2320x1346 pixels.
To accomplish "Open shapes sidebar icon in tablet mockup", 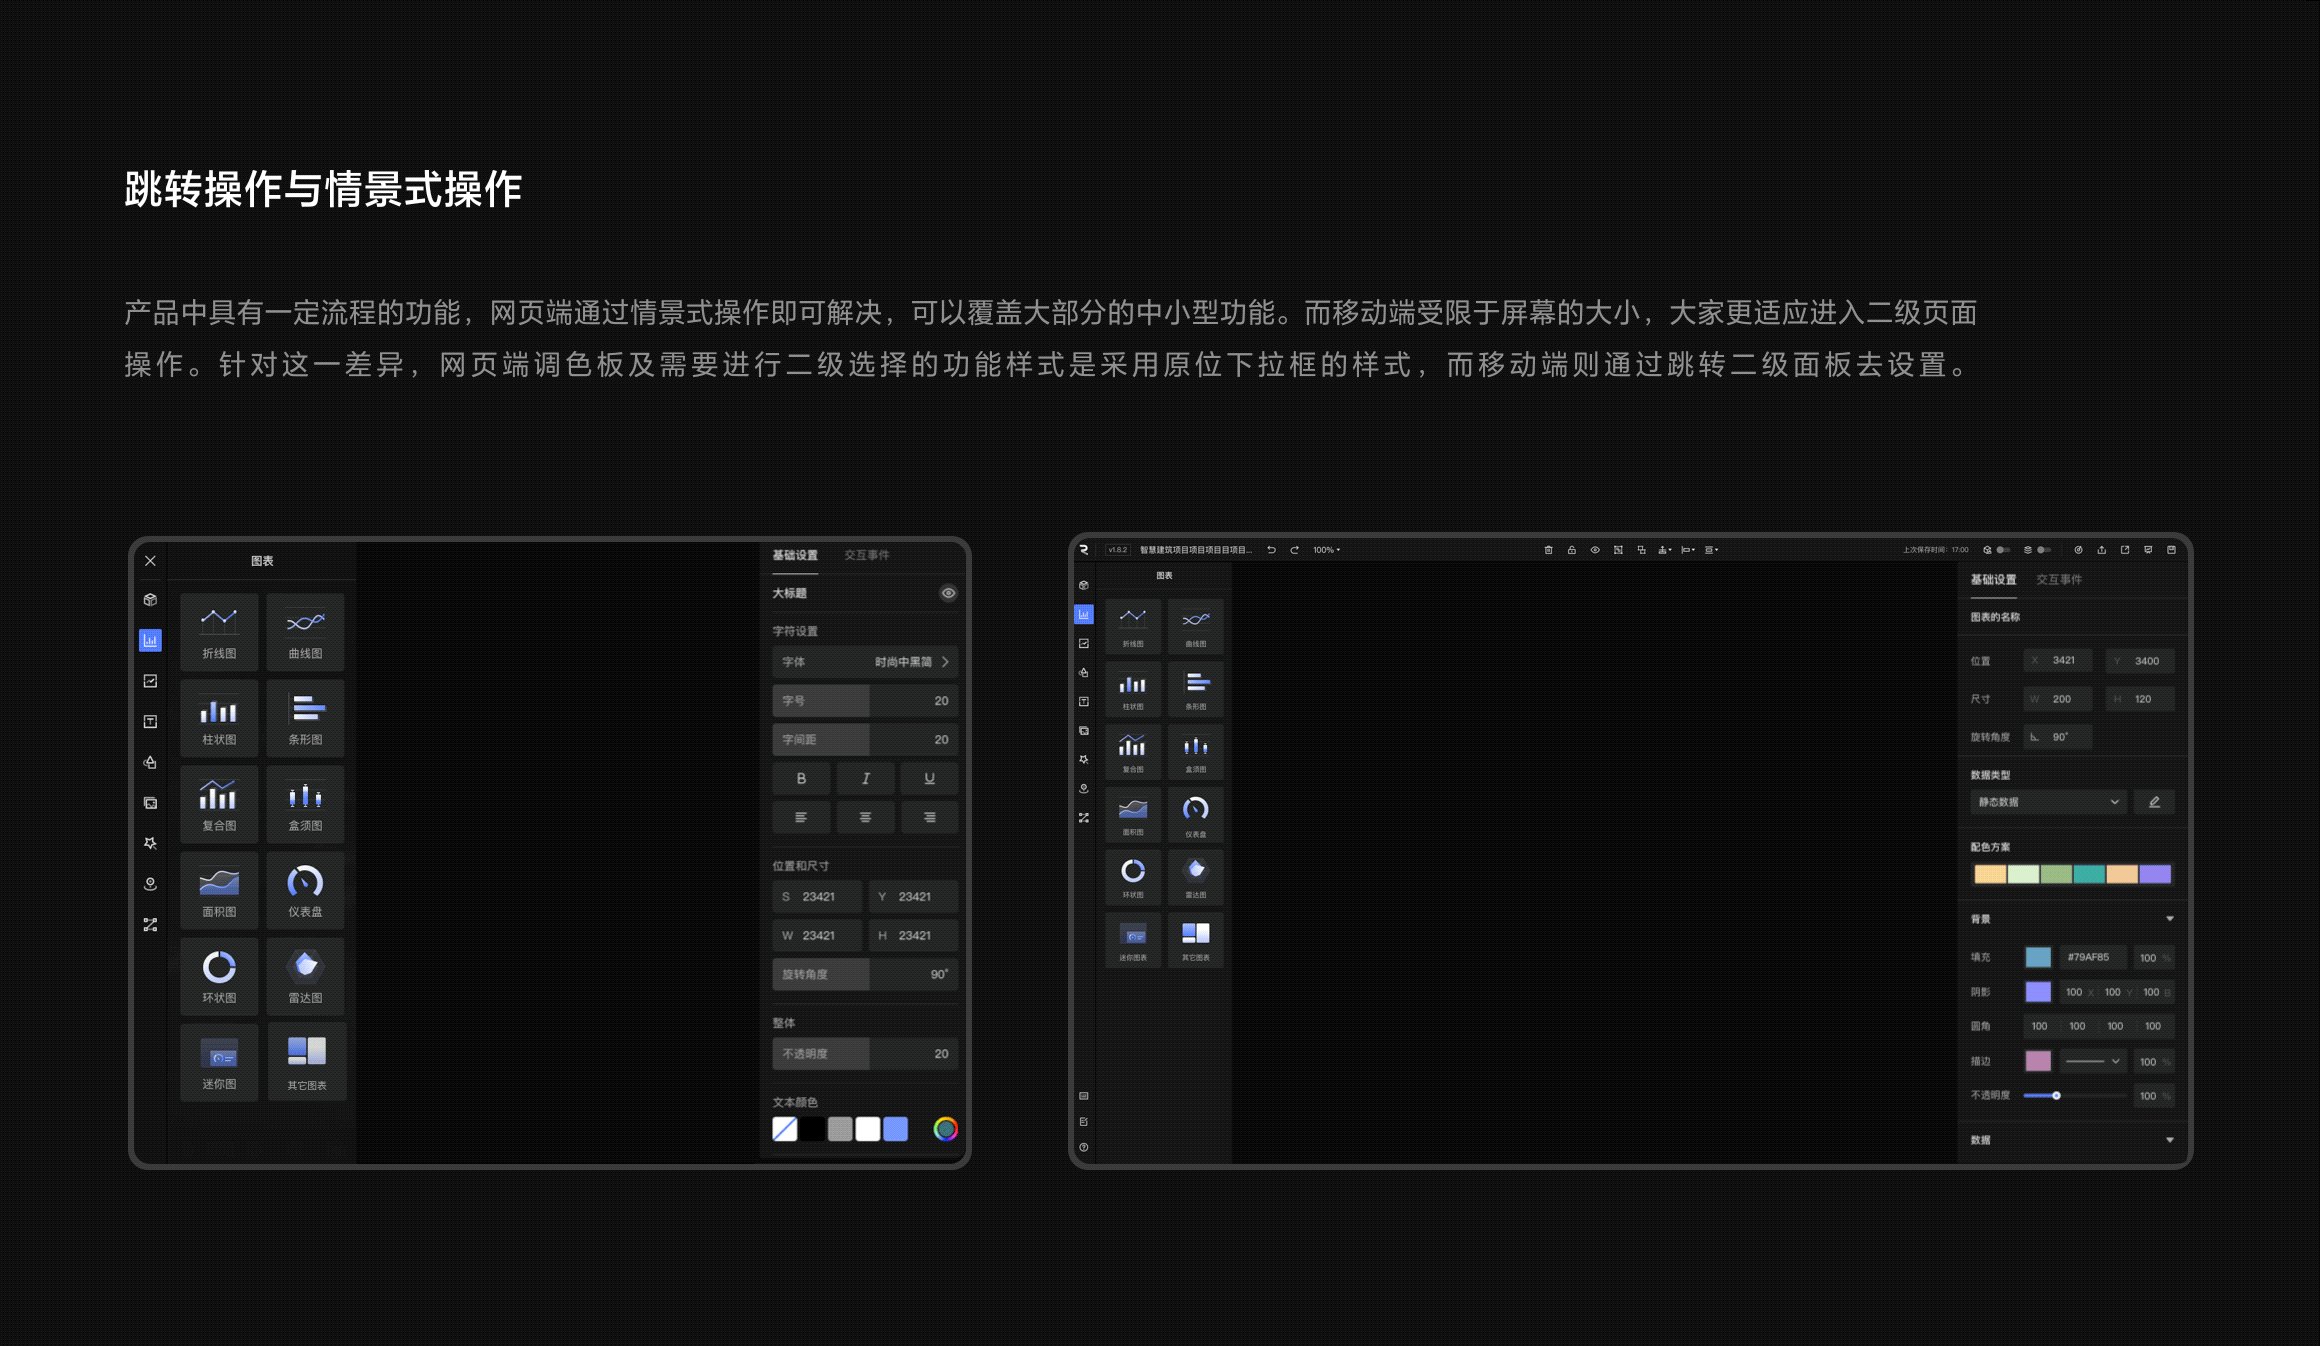I will coord(150,762).
